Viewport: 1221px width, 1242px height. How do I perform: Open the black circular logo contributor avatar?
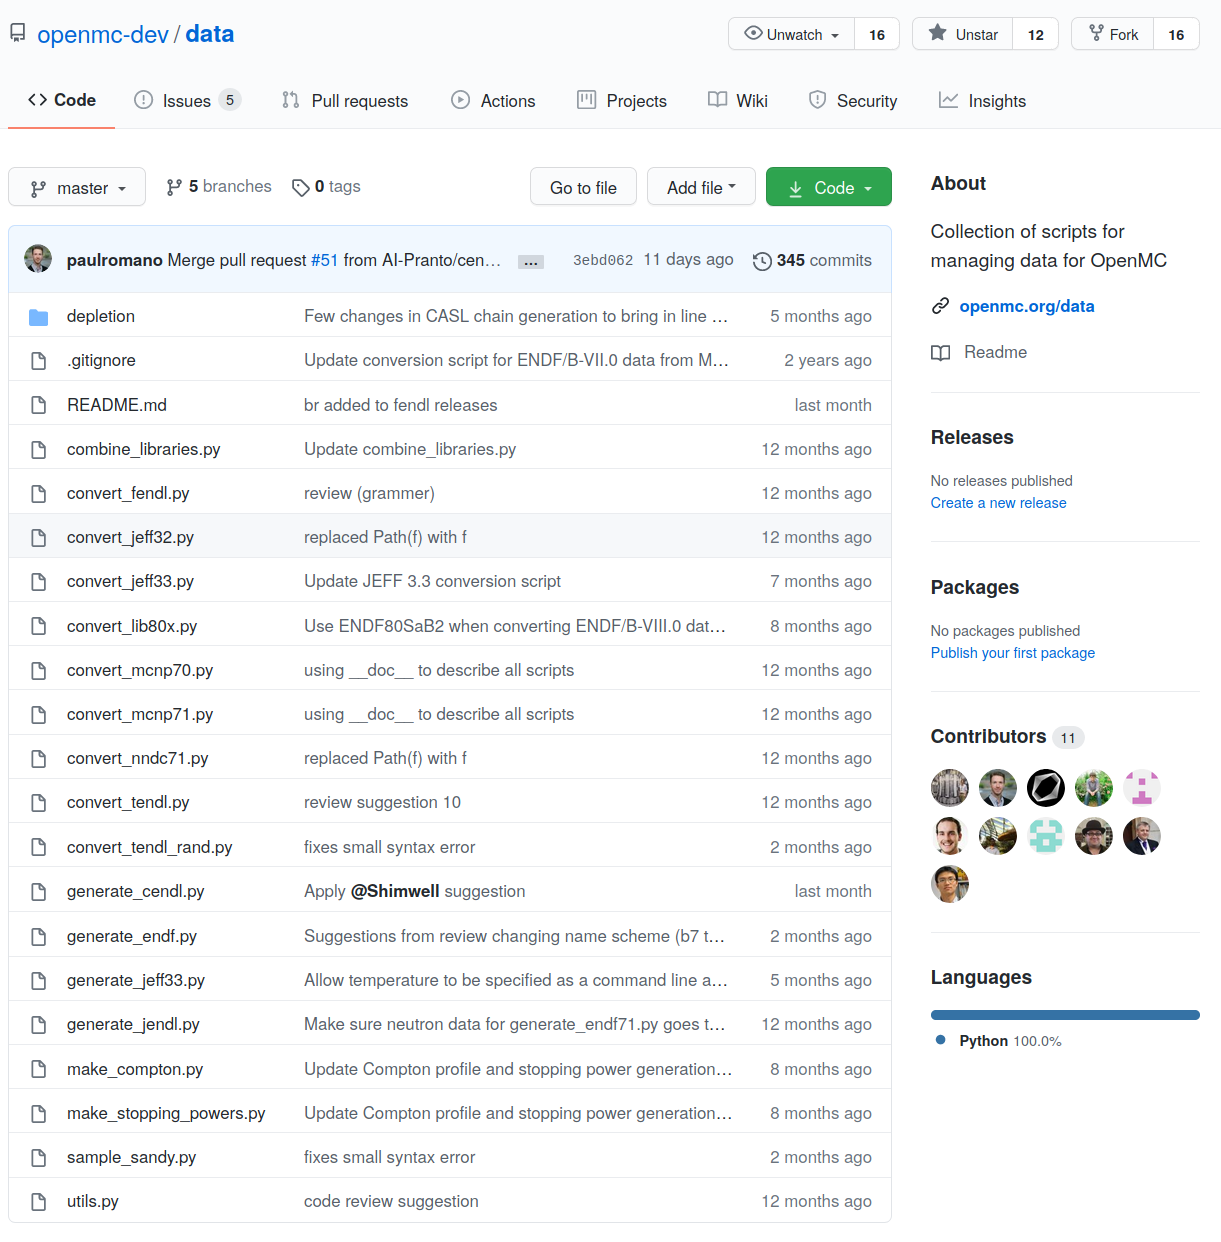pos(1046,788)
